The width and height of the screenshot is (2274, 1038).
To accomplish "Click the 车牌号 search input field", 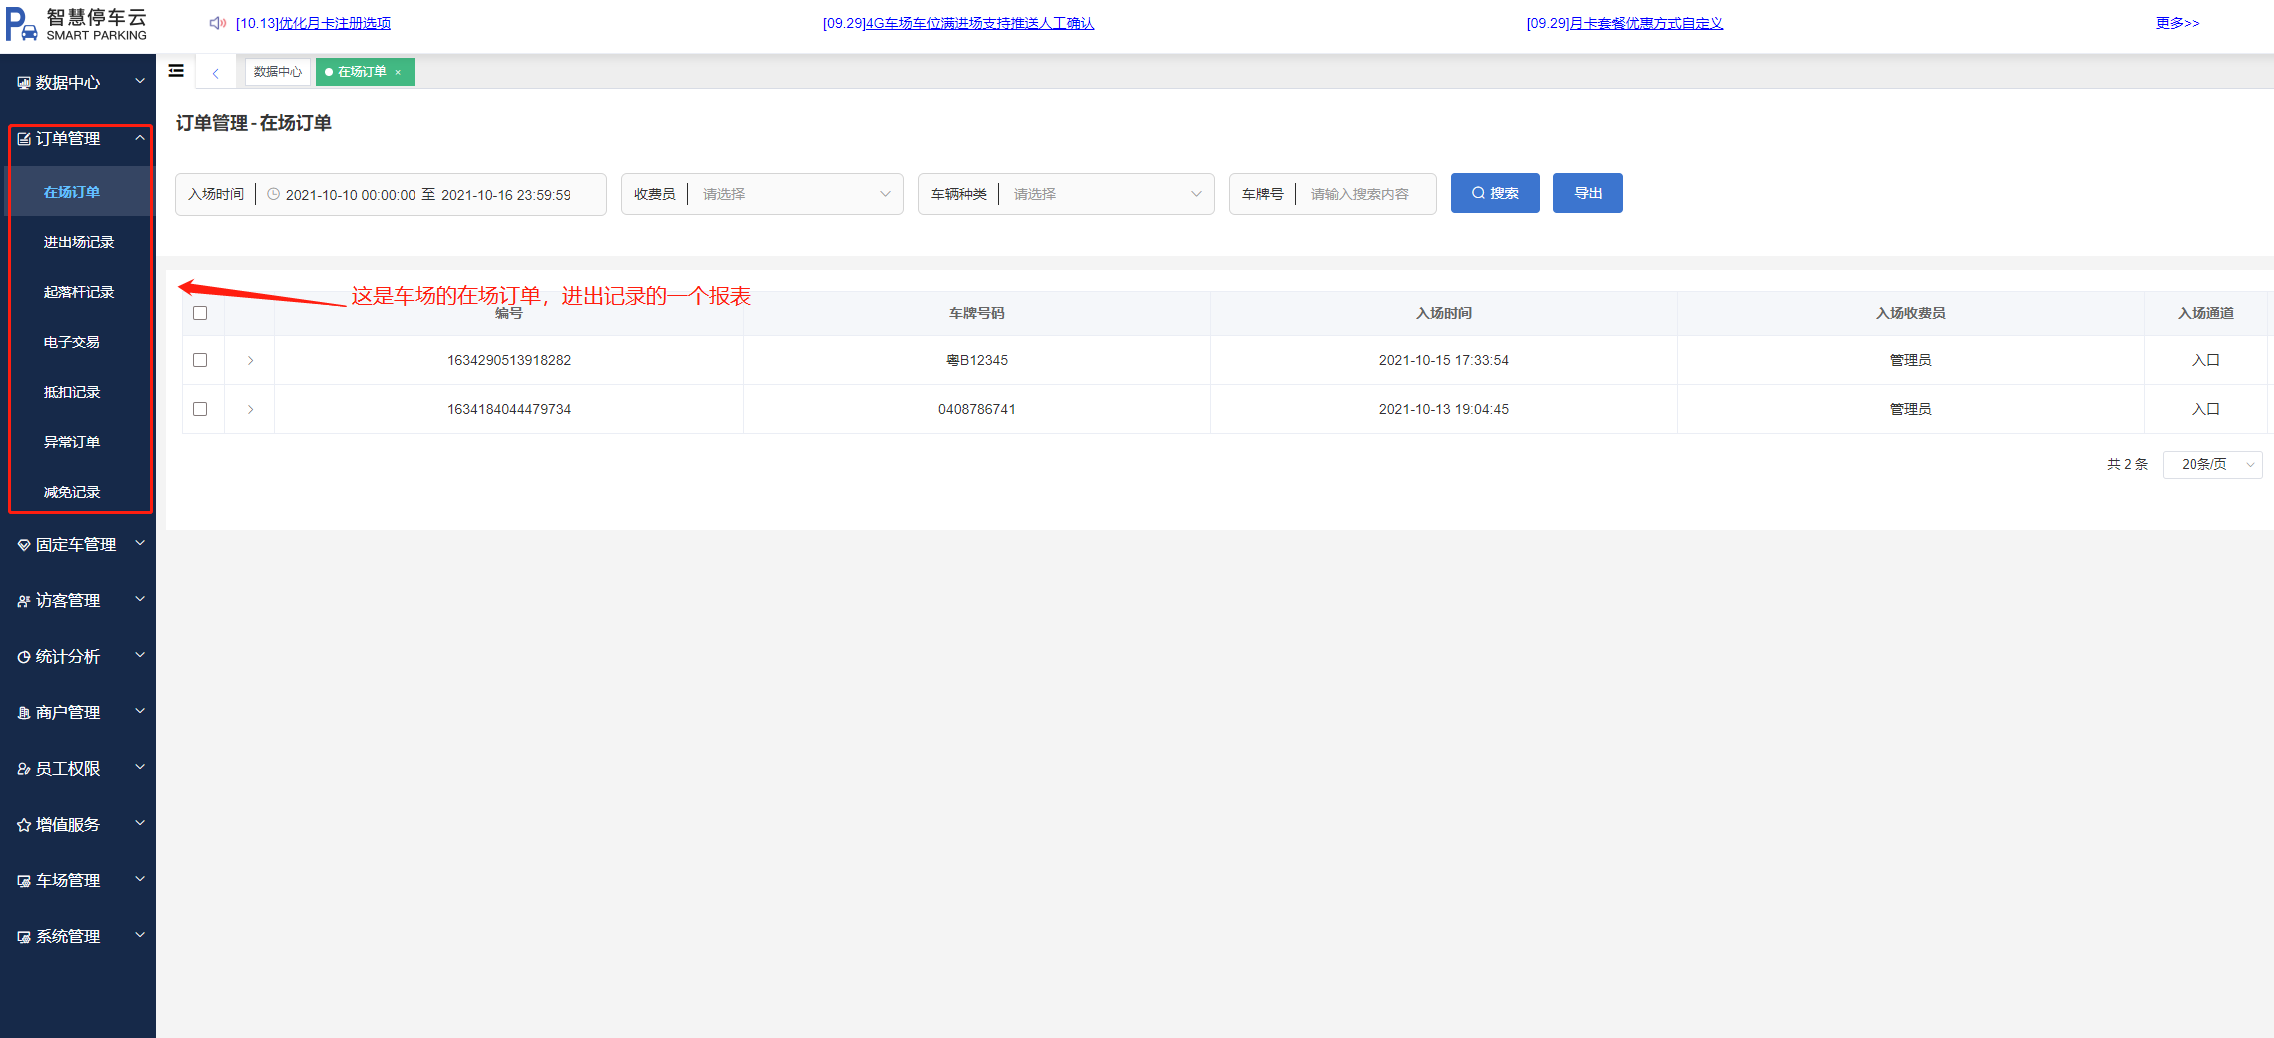I will tap(1366, 194).
